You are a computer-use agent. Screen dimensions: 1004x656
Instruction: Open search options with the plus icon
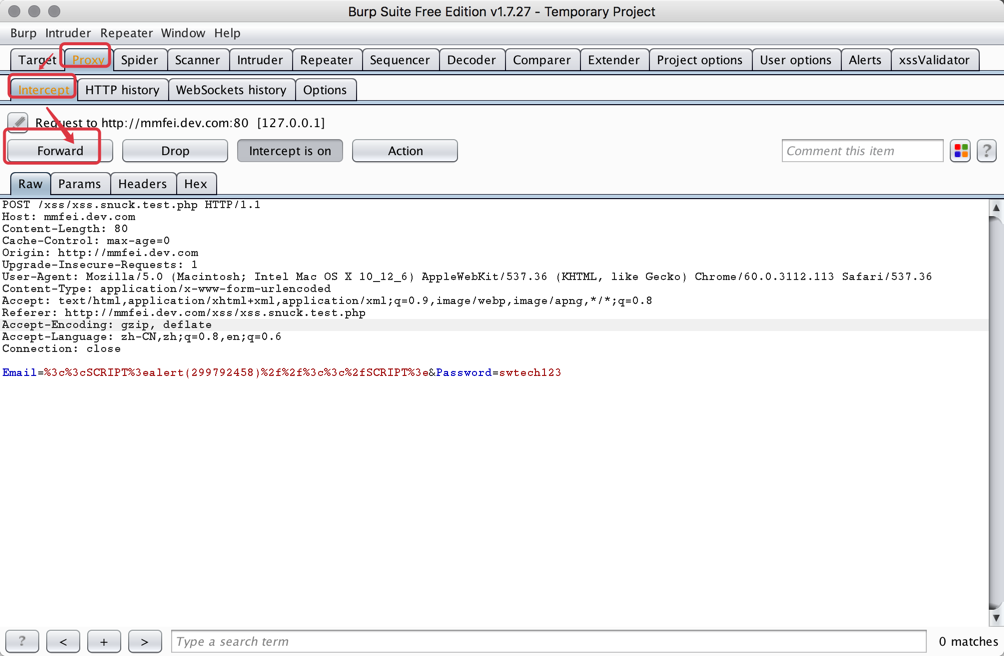[x=103, y=641]
